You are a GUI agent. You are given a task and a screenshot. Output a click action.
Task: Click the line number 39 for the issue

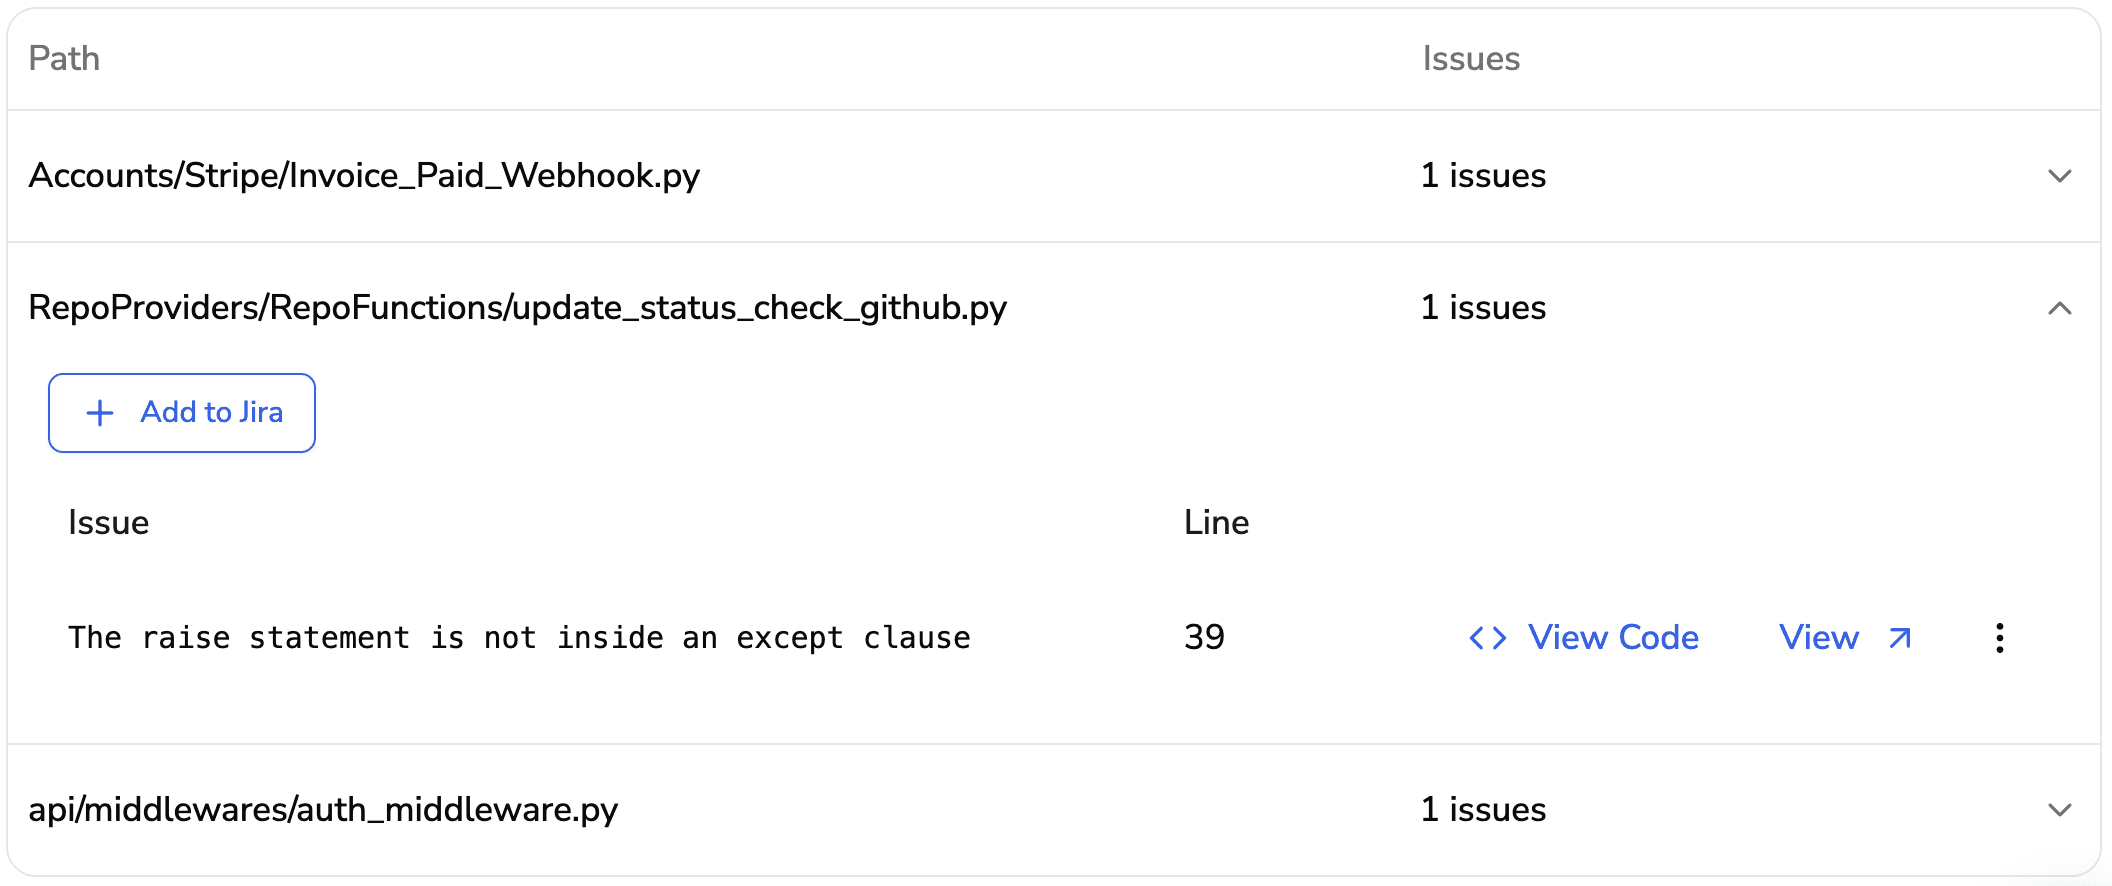point(1203,637)
